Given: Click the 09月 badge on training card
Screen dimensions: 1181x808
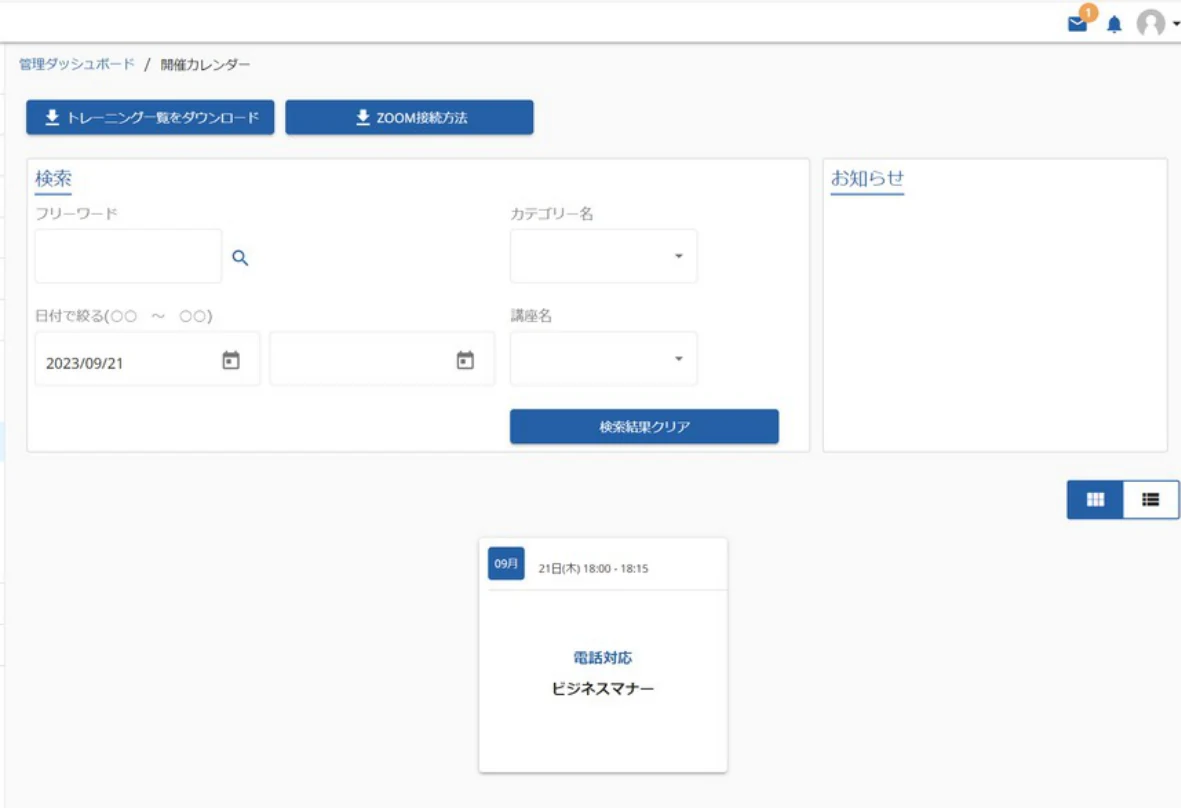Looking at the screenshot, I should click(x=506, y=563).
